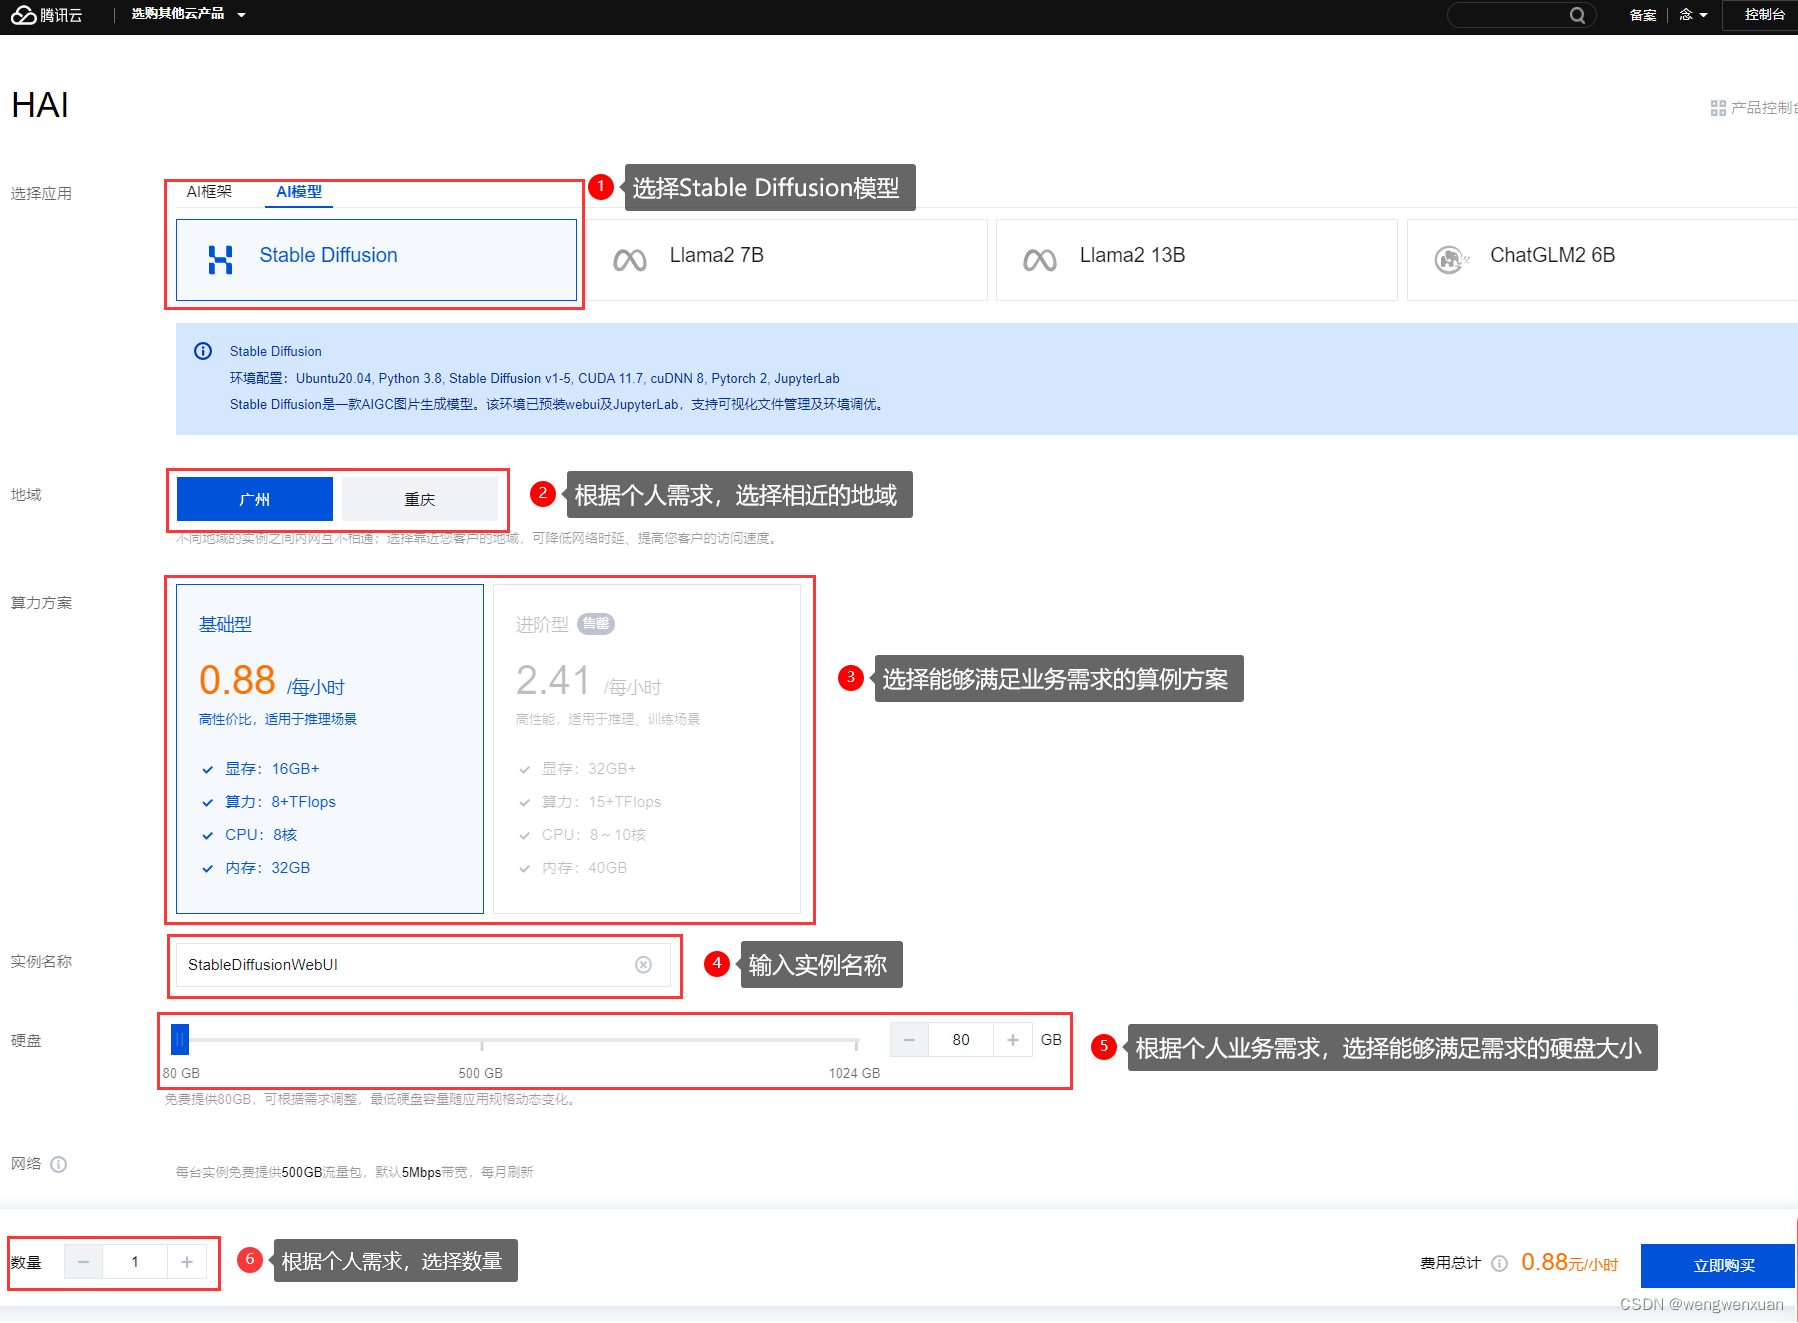Increase disk size with plus button

coord(1013,1040)
